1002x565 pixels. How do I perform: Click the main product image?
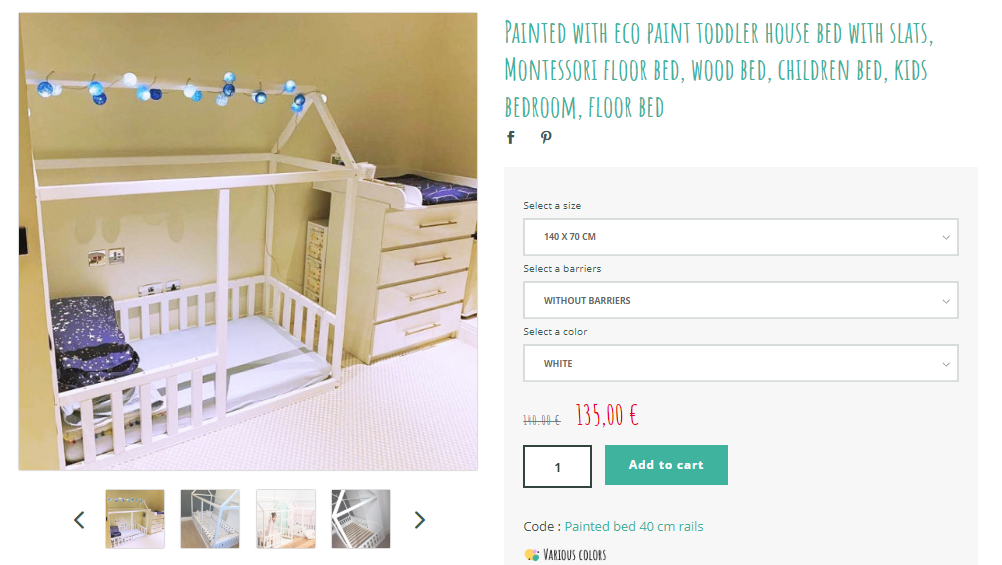[248, 242]
